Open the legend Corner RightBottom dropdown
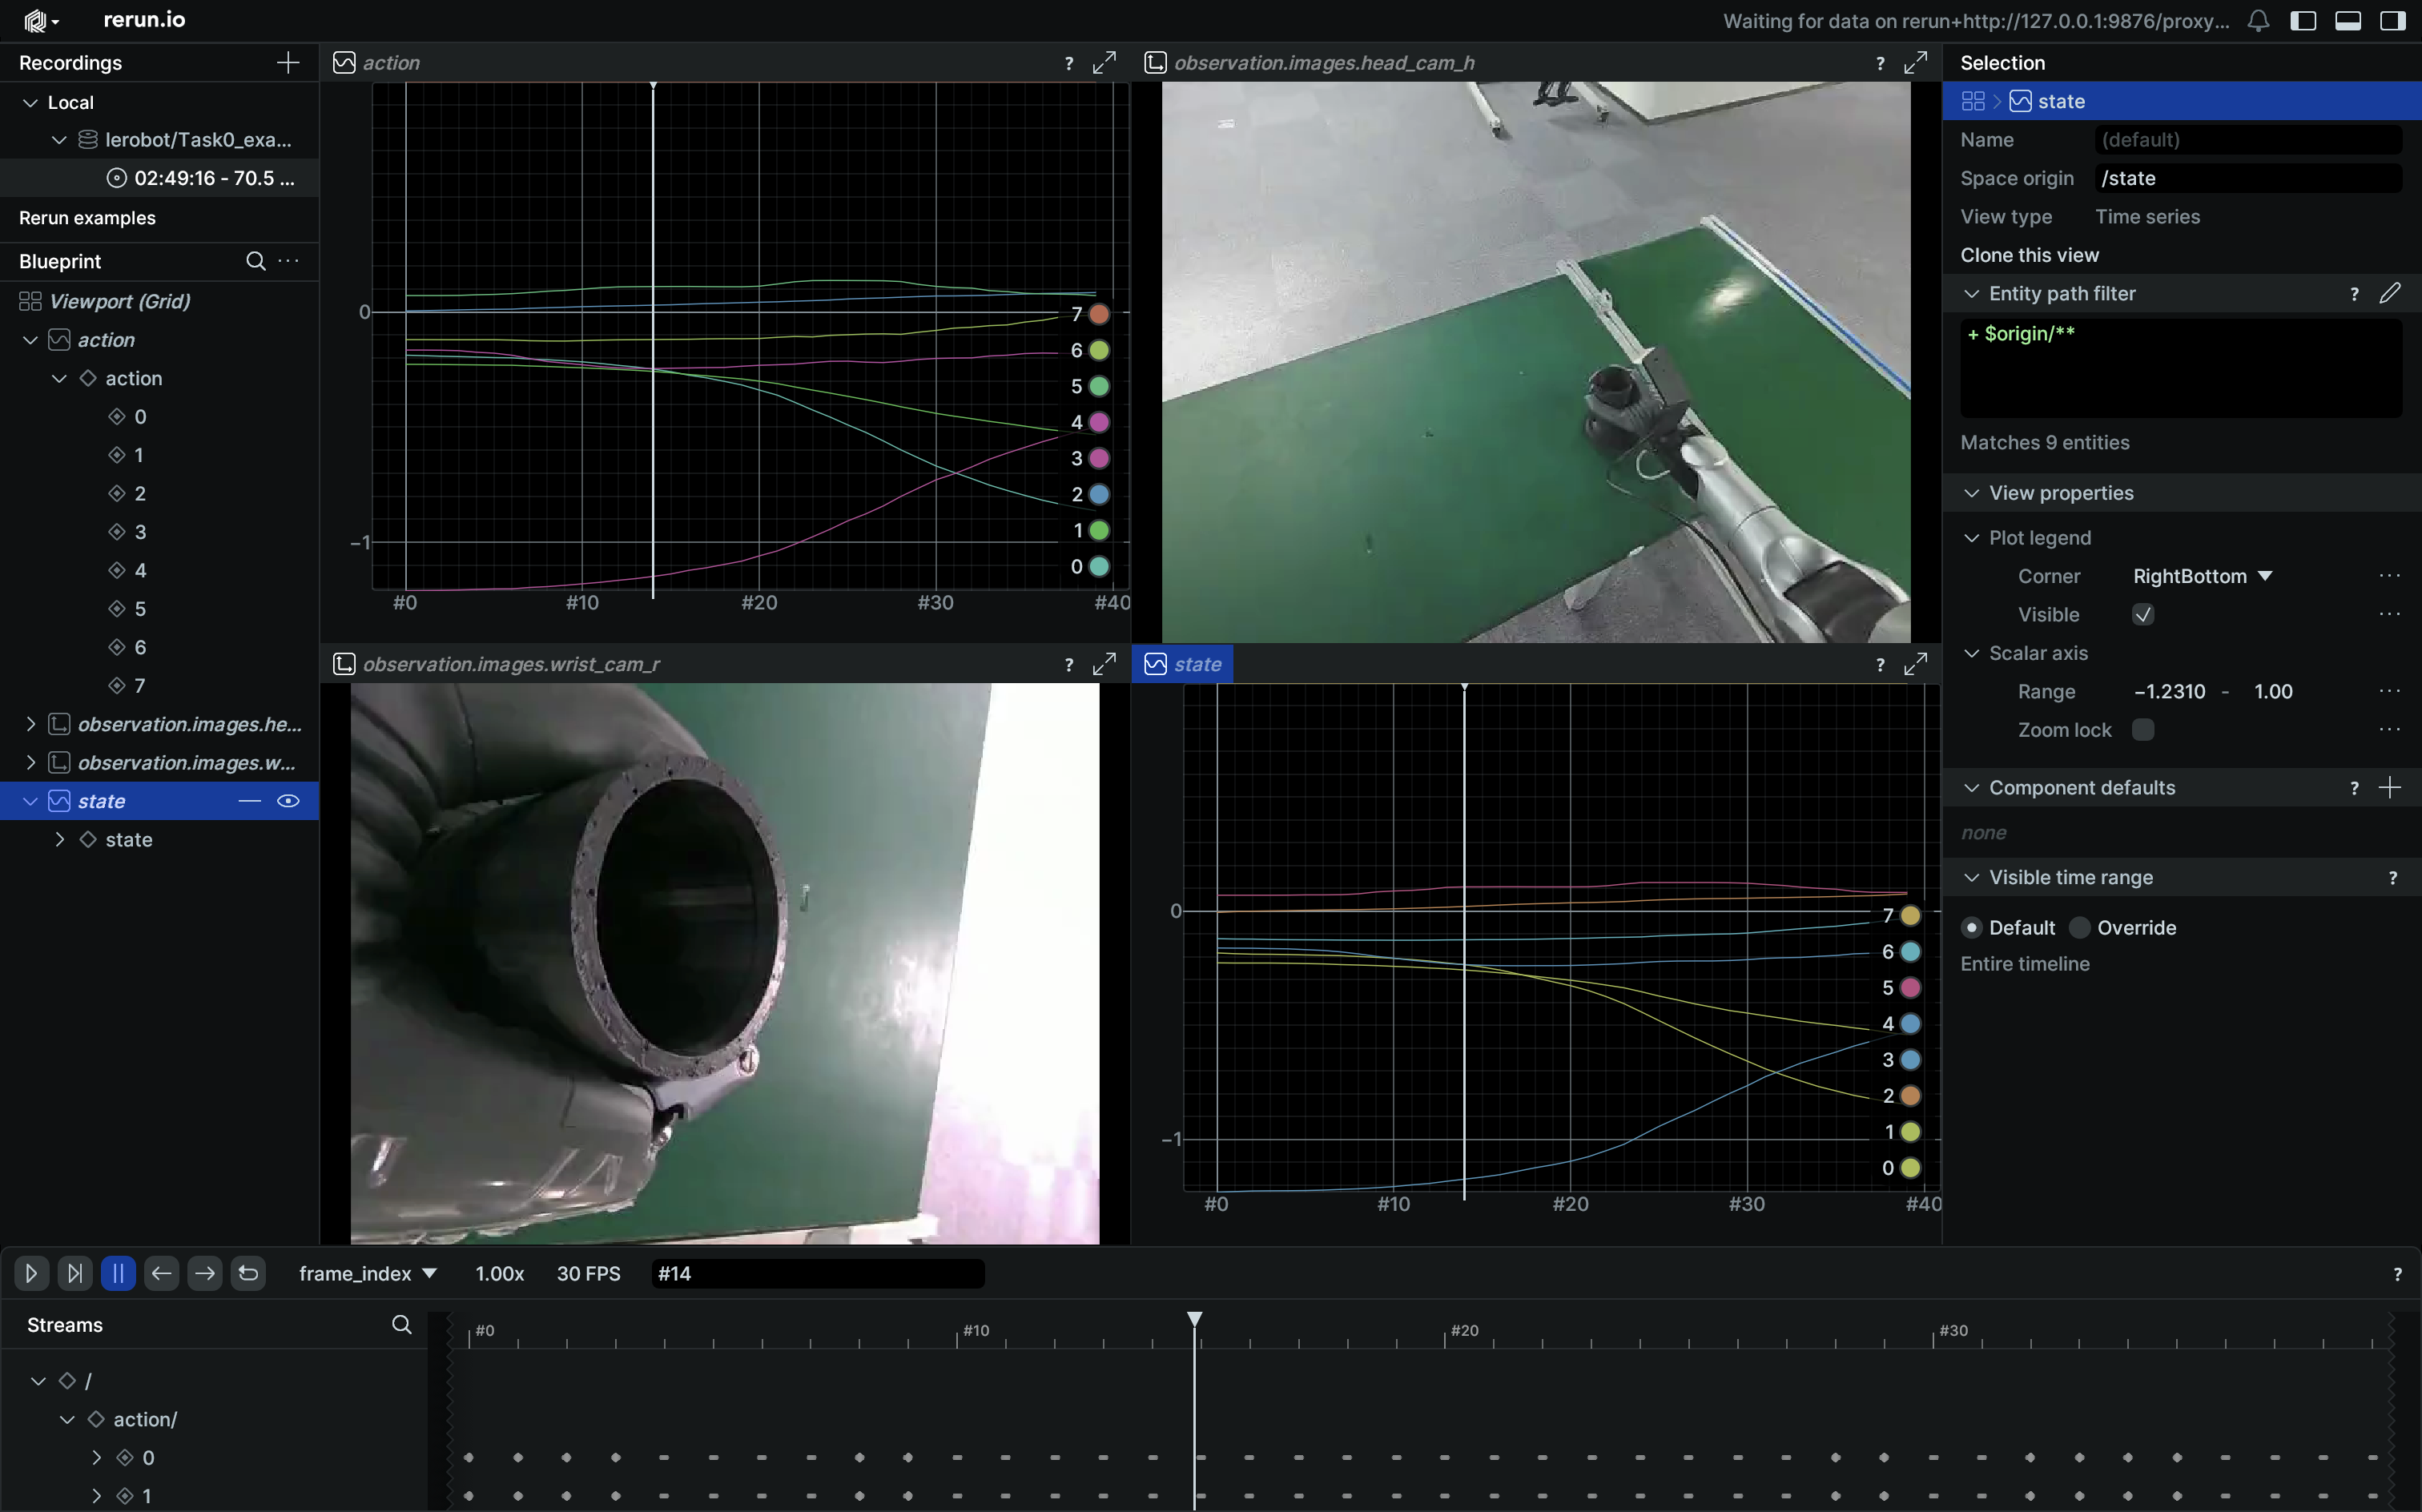2422x1512 pixels. (2202, 576)
